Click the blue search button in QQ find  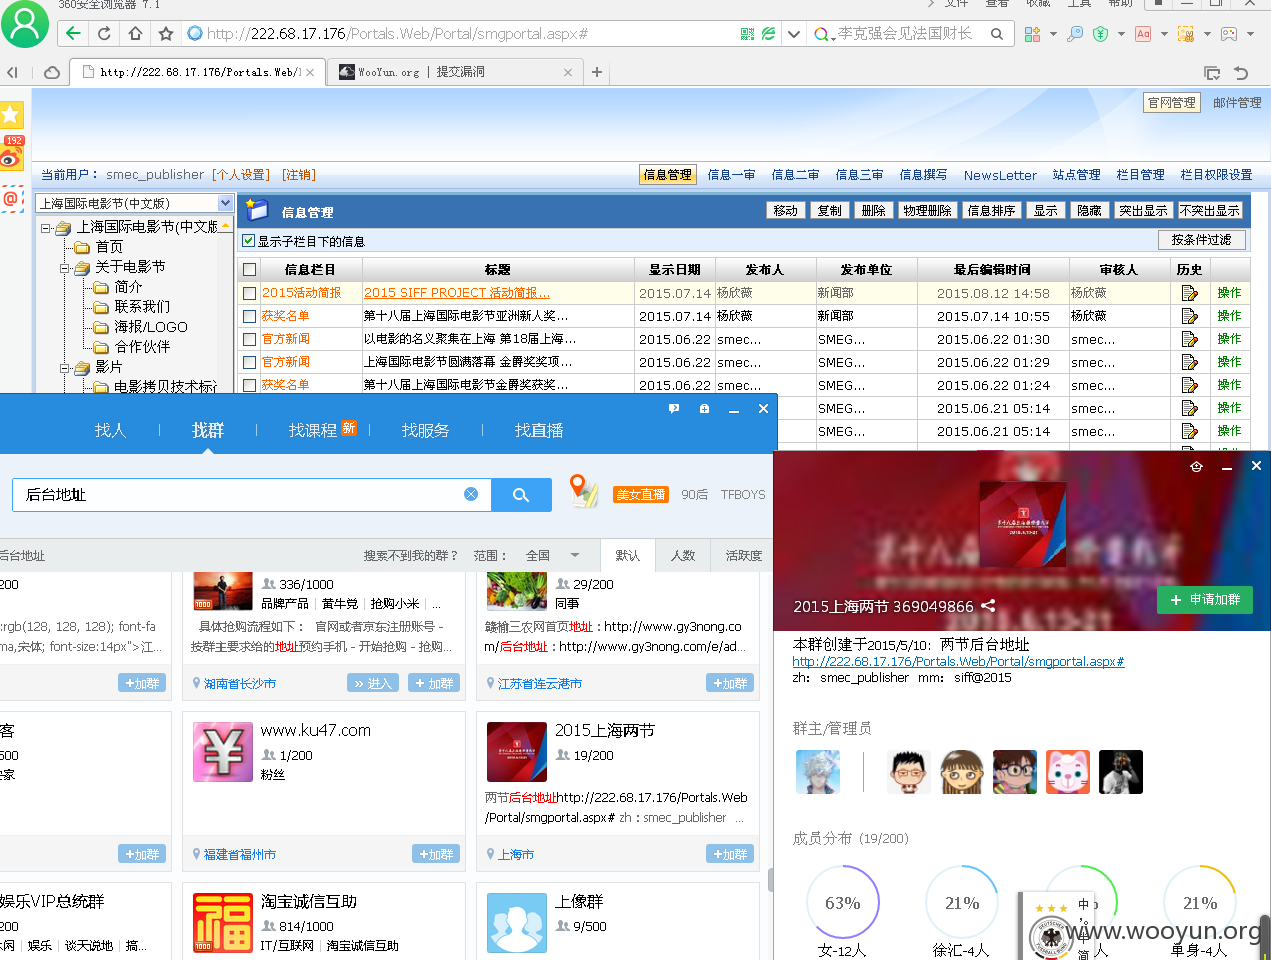(x=521, y=495)
